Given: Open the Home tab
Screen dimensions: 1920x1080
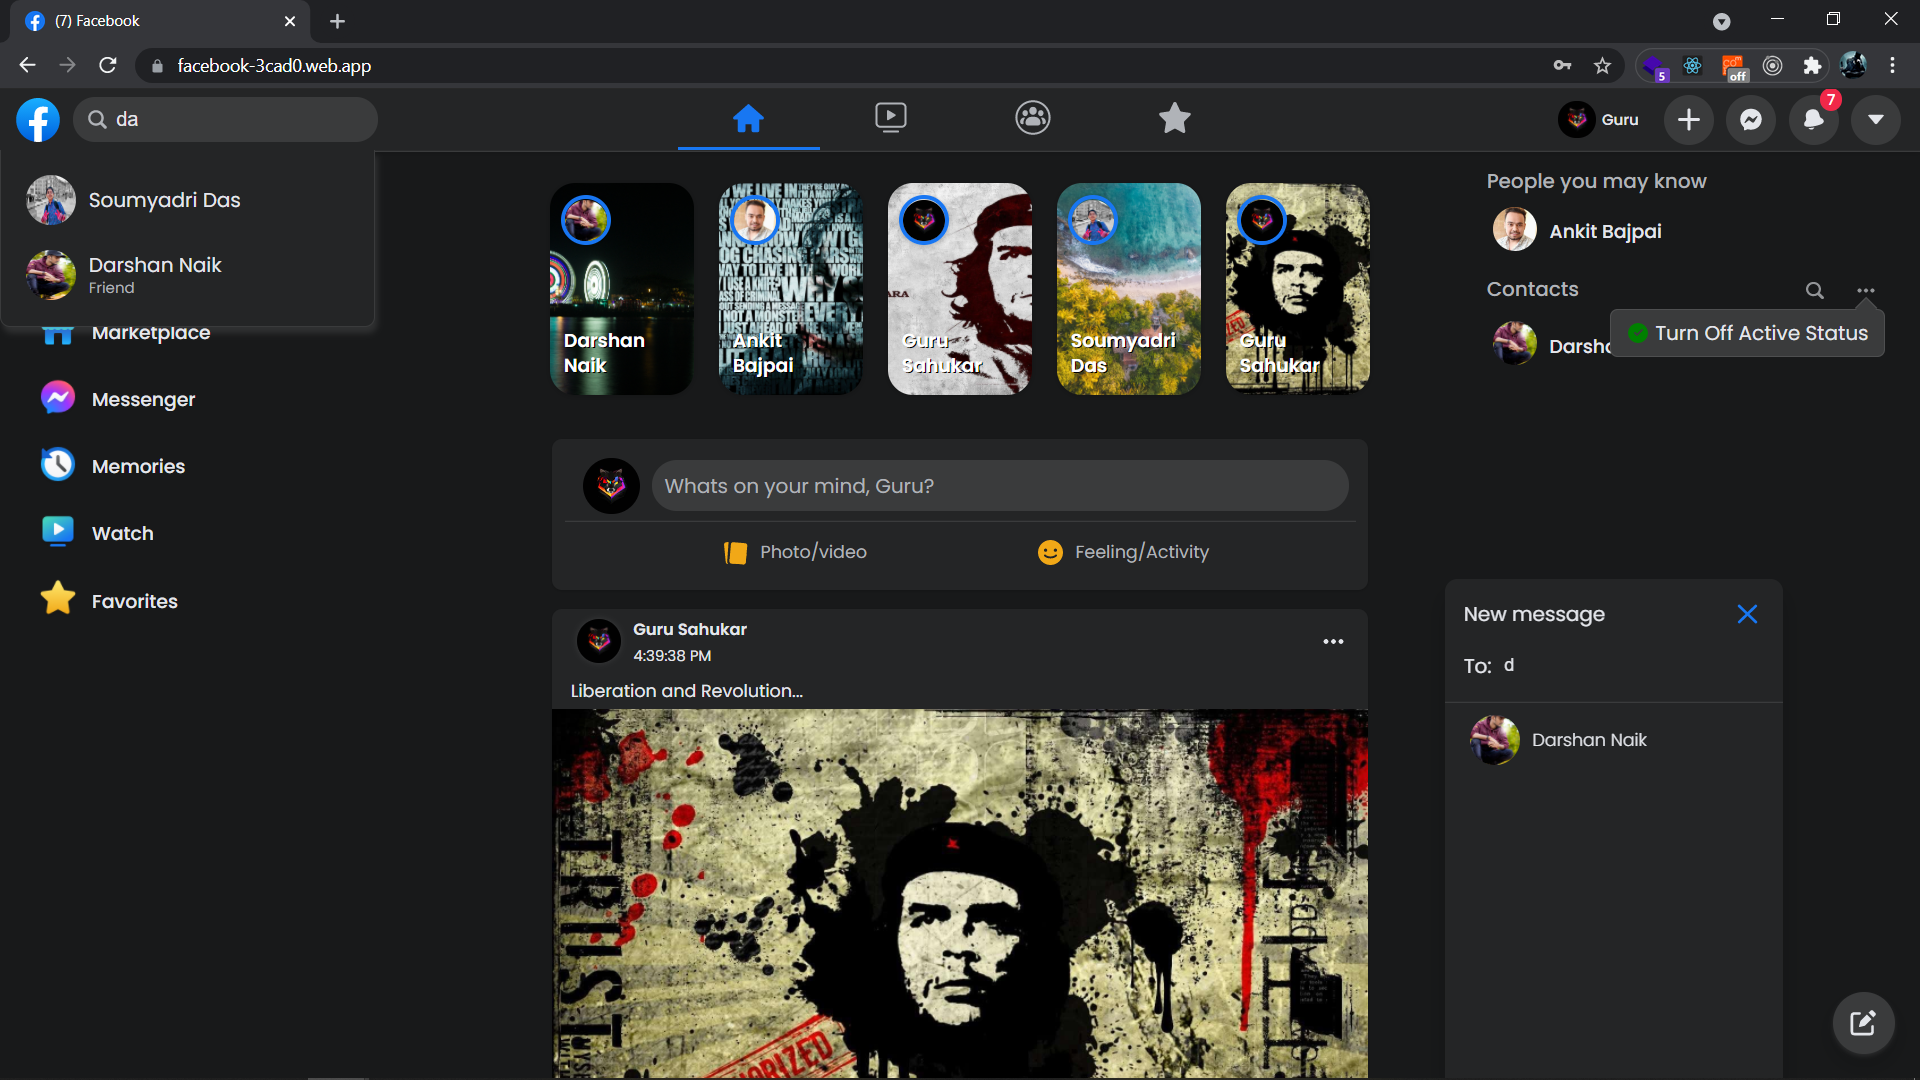Looking at the screenshot, I should pyautogui.click(x=748, y=119).
